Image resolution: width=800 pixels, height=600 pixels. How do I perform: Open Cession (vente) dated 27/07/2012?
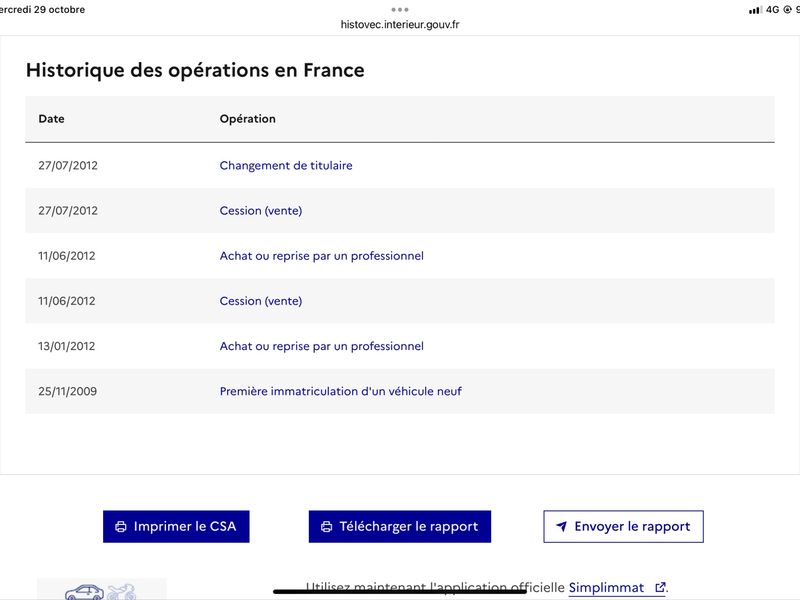click(261, 211)
